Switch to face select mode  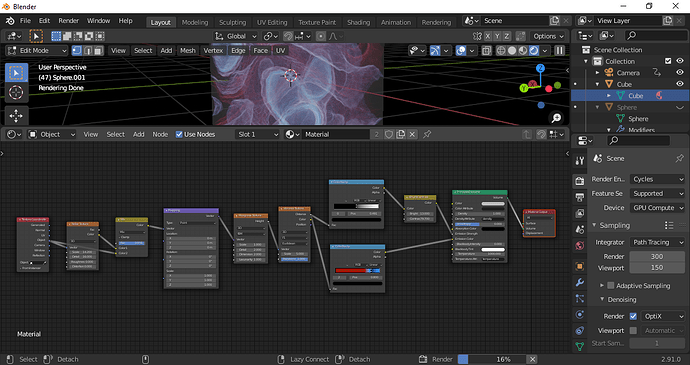[98, 51]
